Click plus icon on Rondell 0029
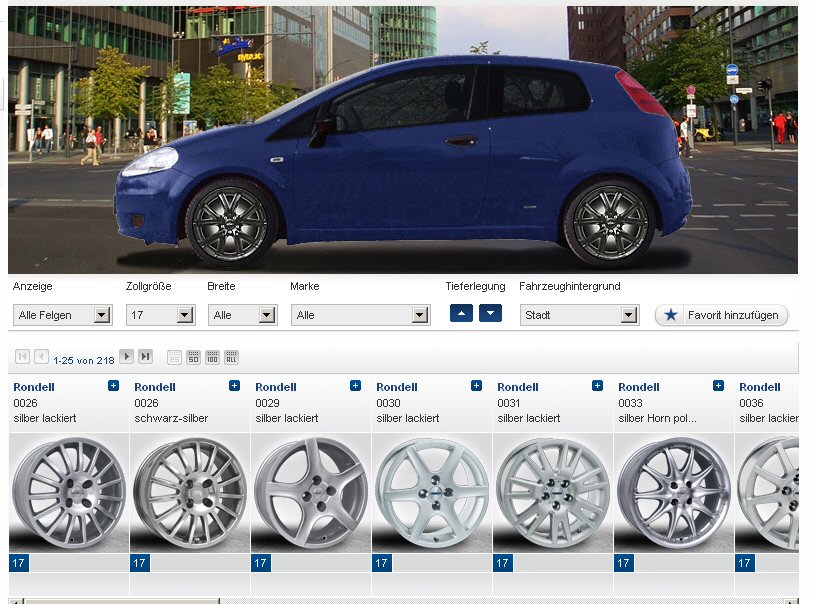The width and height of the screenshot is (814, 604). 355,386
